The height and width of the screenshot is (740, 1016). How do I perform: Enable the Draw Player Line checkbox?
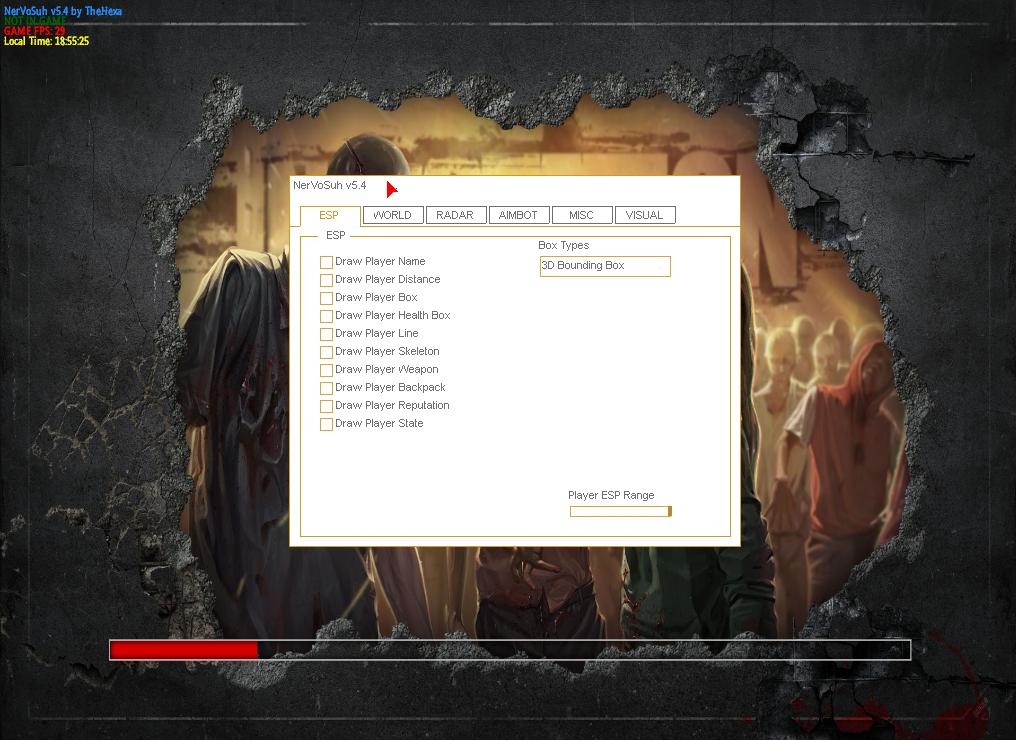[x=327, y=334]
